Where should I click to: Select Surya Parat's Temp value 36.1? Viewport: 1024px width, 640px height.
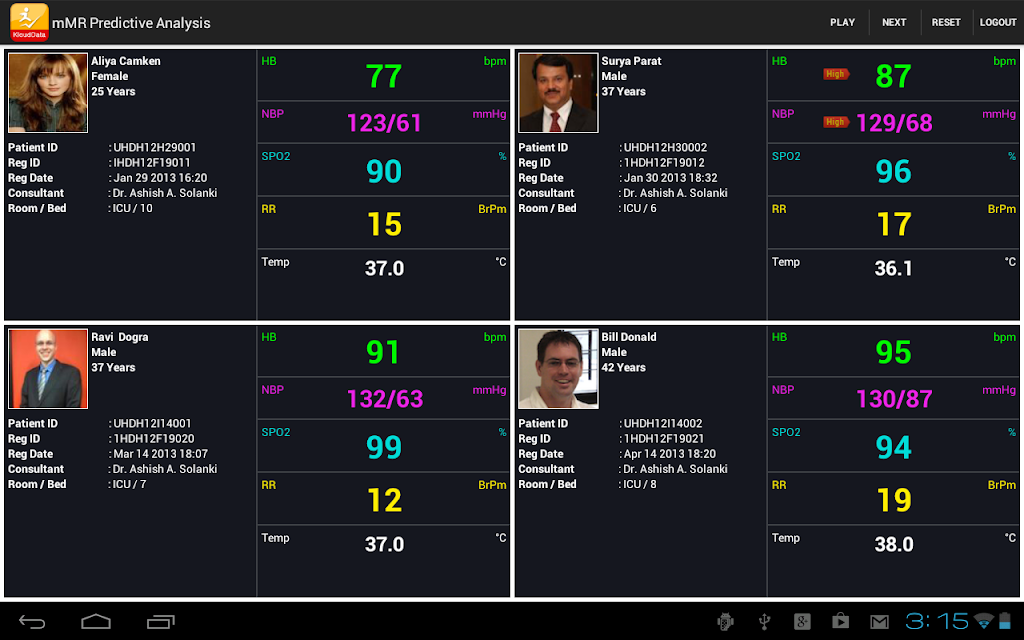(893, 268)
